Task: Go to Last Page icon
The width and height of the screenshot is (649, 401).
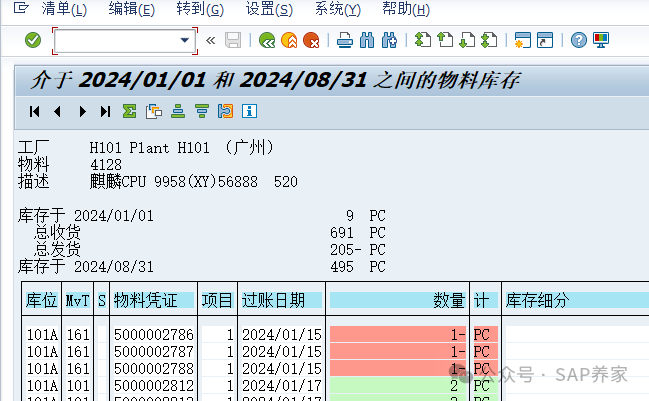Action: pyautogui.click(x=489, y=41)
